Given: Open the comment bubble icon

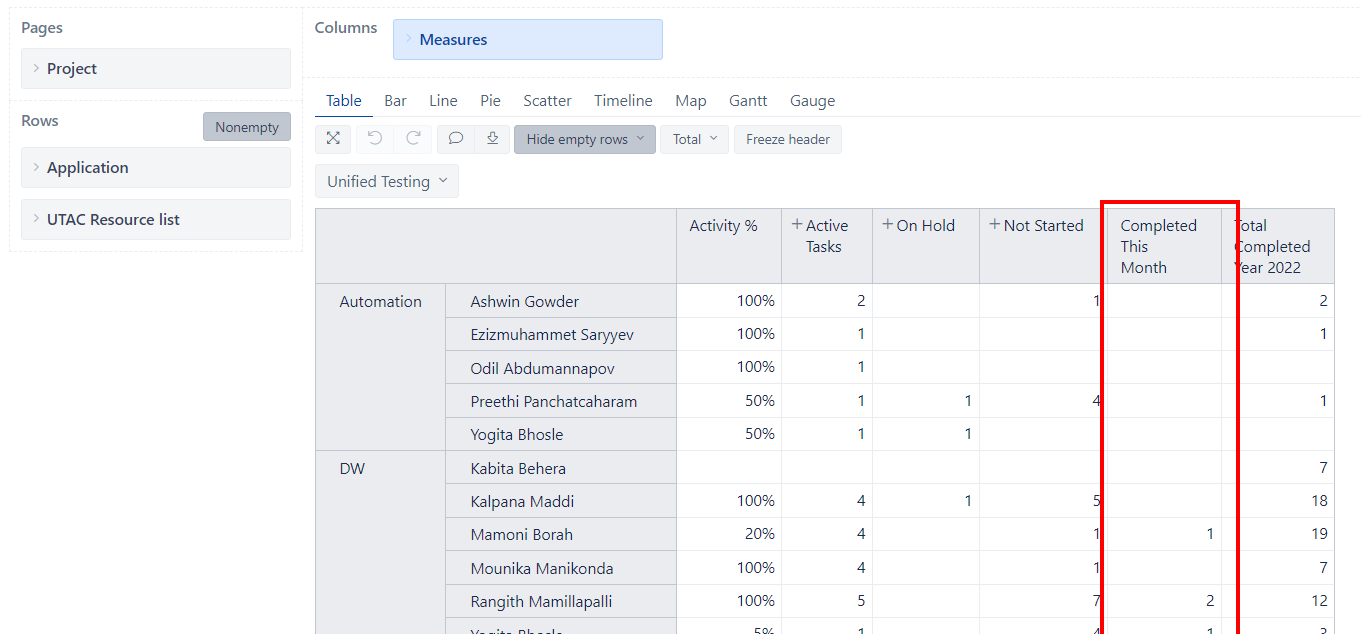Looking at the screenshot, I should coord(455,139).
